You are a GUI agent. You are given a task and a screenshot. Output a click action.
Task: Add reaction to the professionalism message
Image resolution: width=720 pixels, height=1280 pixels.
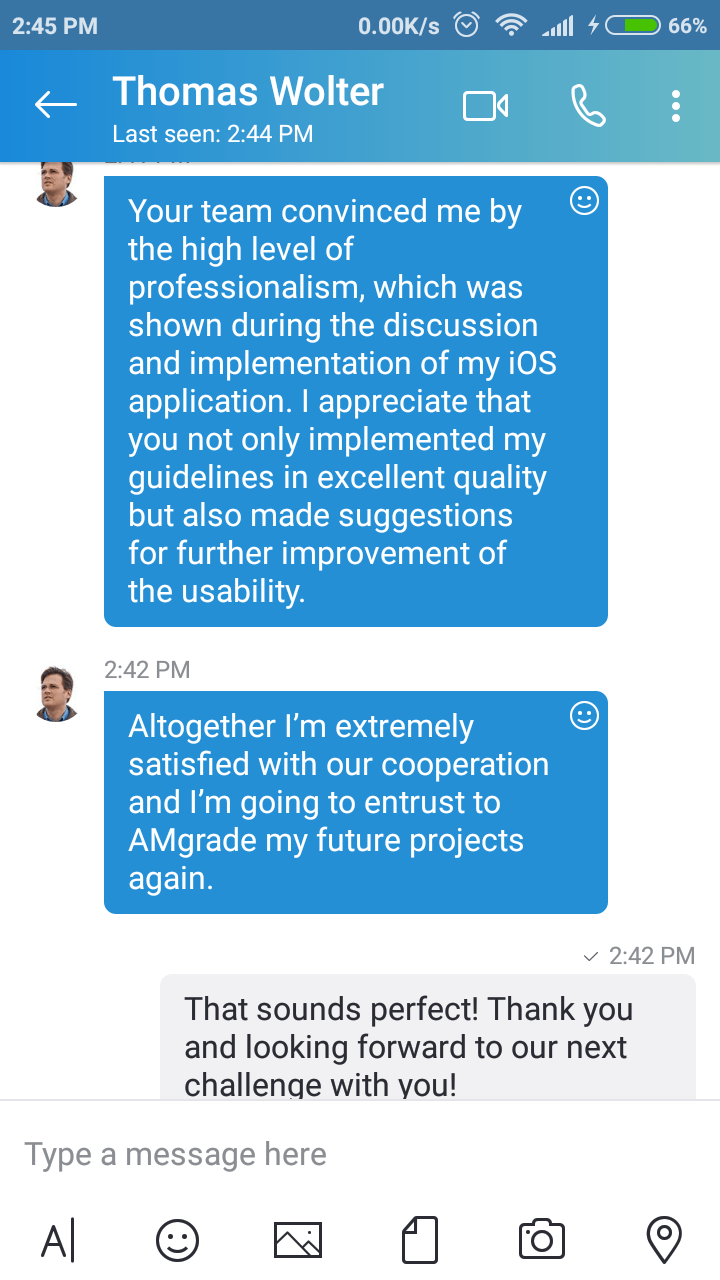(x=584, y=201)
